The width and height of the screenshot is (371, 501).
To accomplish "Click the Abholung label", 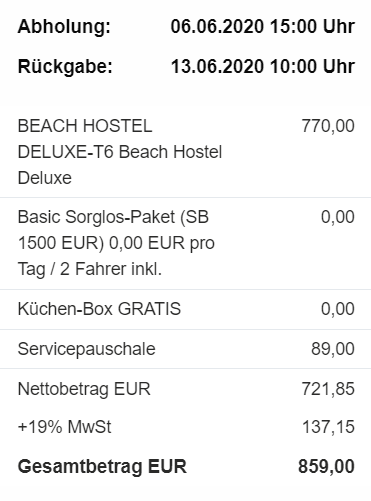I will coord(64,26).
